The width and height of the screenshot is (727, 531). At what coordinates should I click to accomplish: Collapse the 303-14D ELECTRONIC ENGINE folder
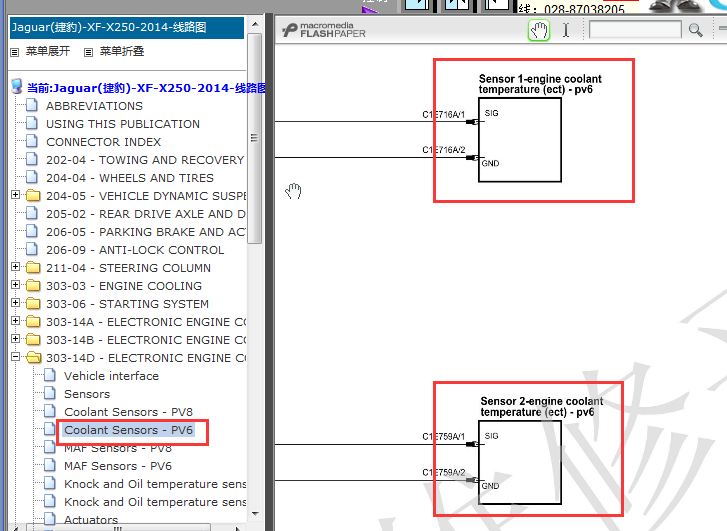point(15,357)
